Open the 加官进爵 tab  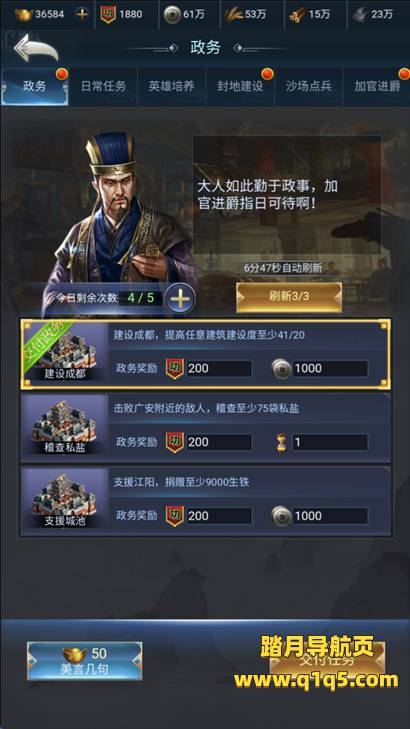377,87
